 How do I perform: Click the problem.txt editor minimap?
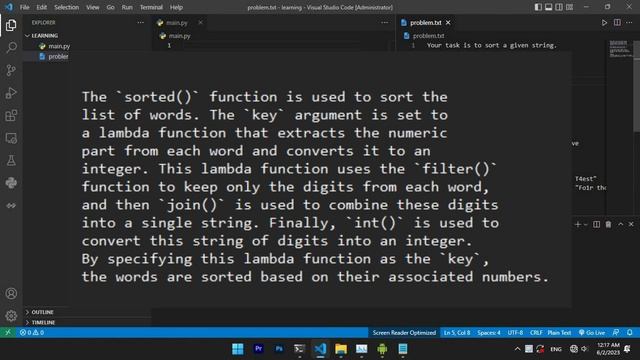pyautogui.click(x=620, y=49)
